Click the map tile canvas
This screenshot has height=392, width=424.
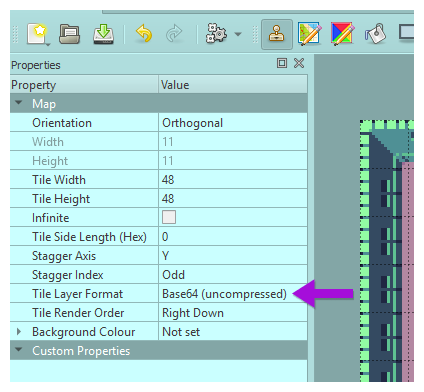(x=387, y=251)
